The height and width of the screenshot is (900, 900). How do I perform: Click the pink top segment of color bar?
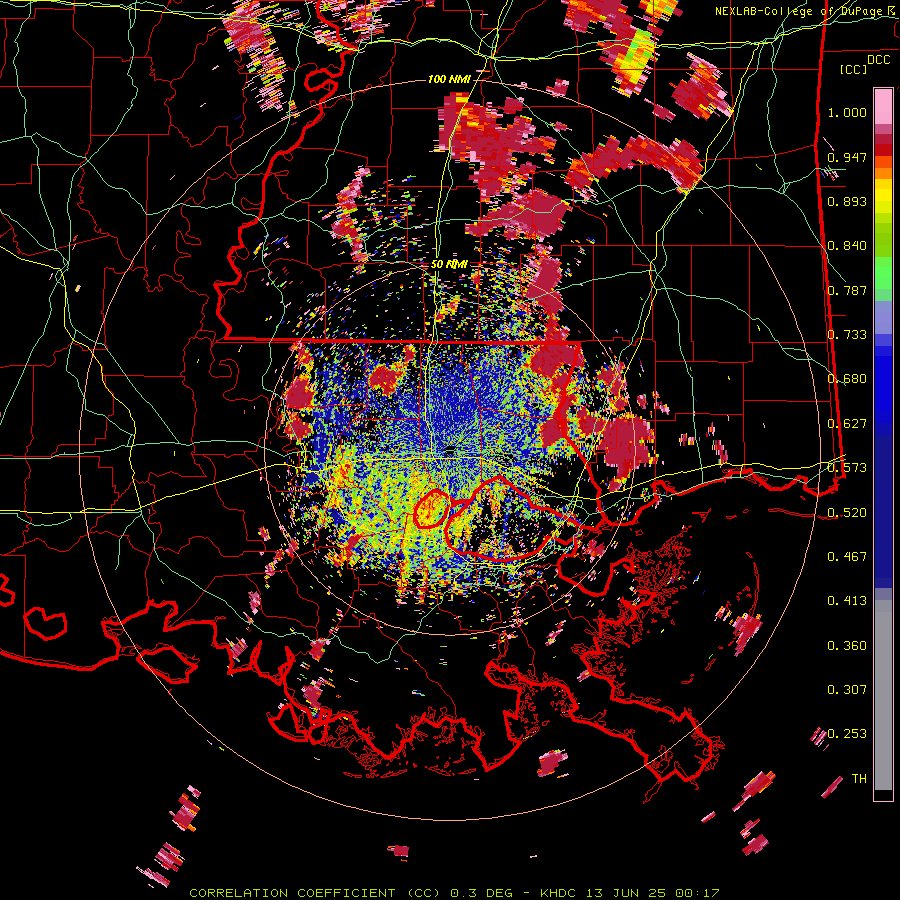click(883, 106)
